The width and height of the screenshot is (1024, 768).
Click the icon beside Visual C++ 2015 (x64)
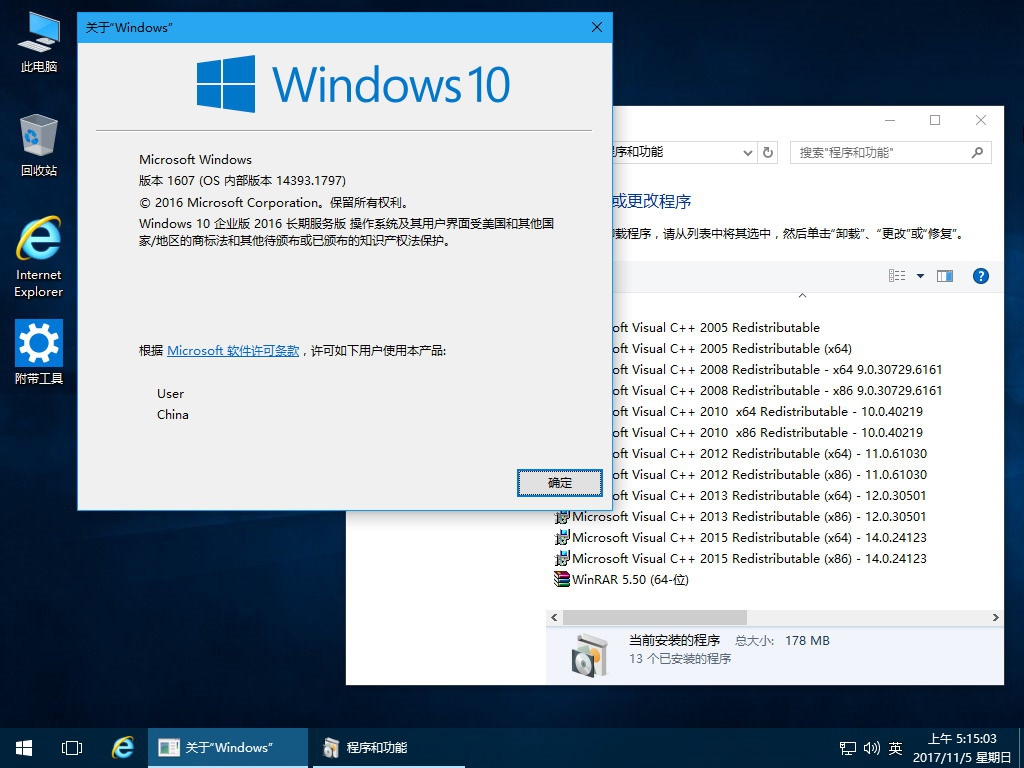coord(562,537)
